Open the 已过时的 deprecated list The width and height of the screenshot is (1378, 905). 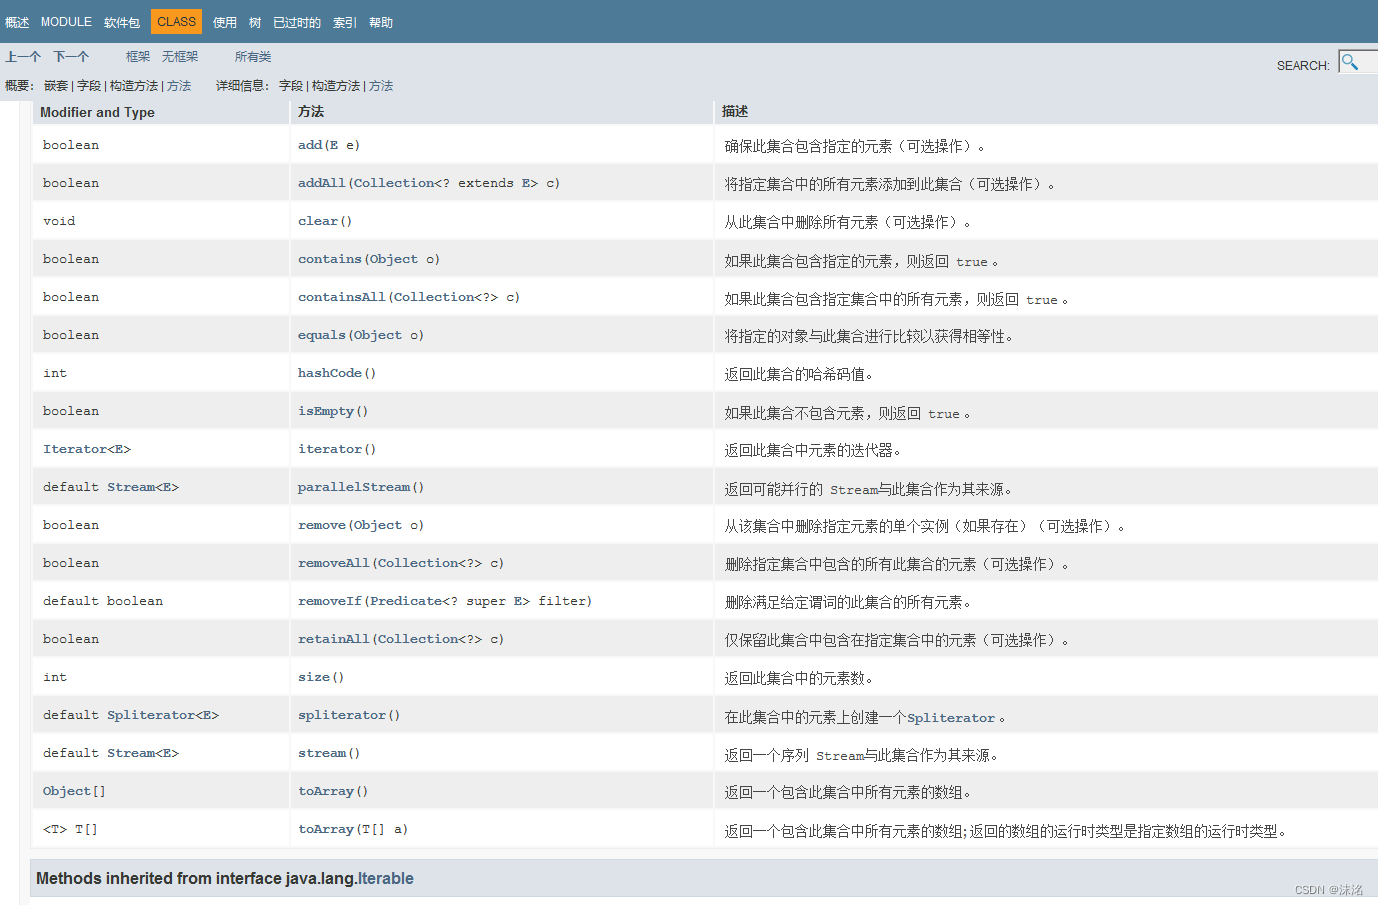[296, 21]
